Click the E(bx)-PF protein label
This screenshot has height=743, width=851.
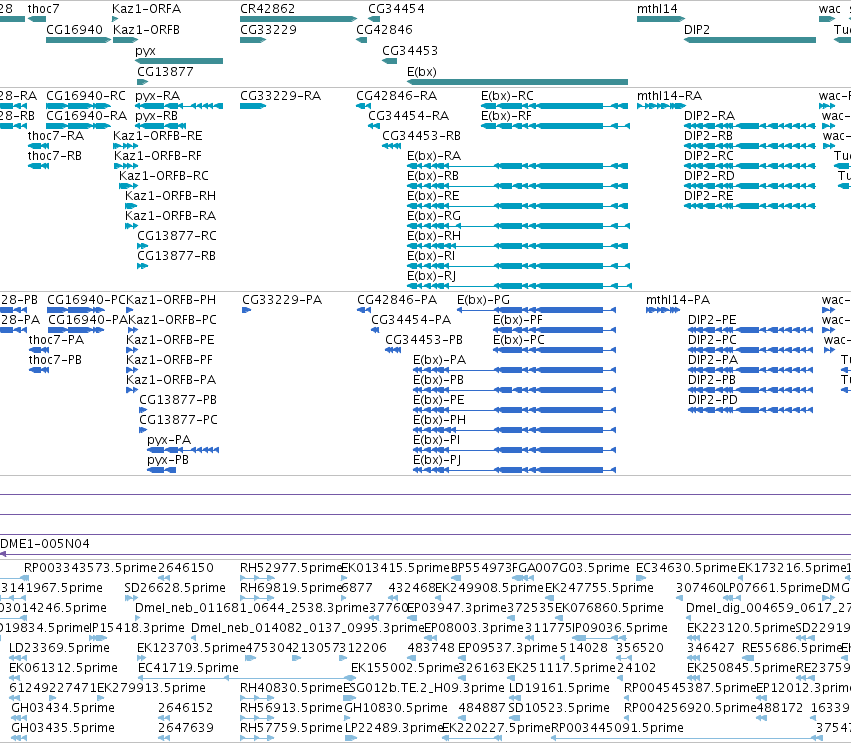click(518, 320)
